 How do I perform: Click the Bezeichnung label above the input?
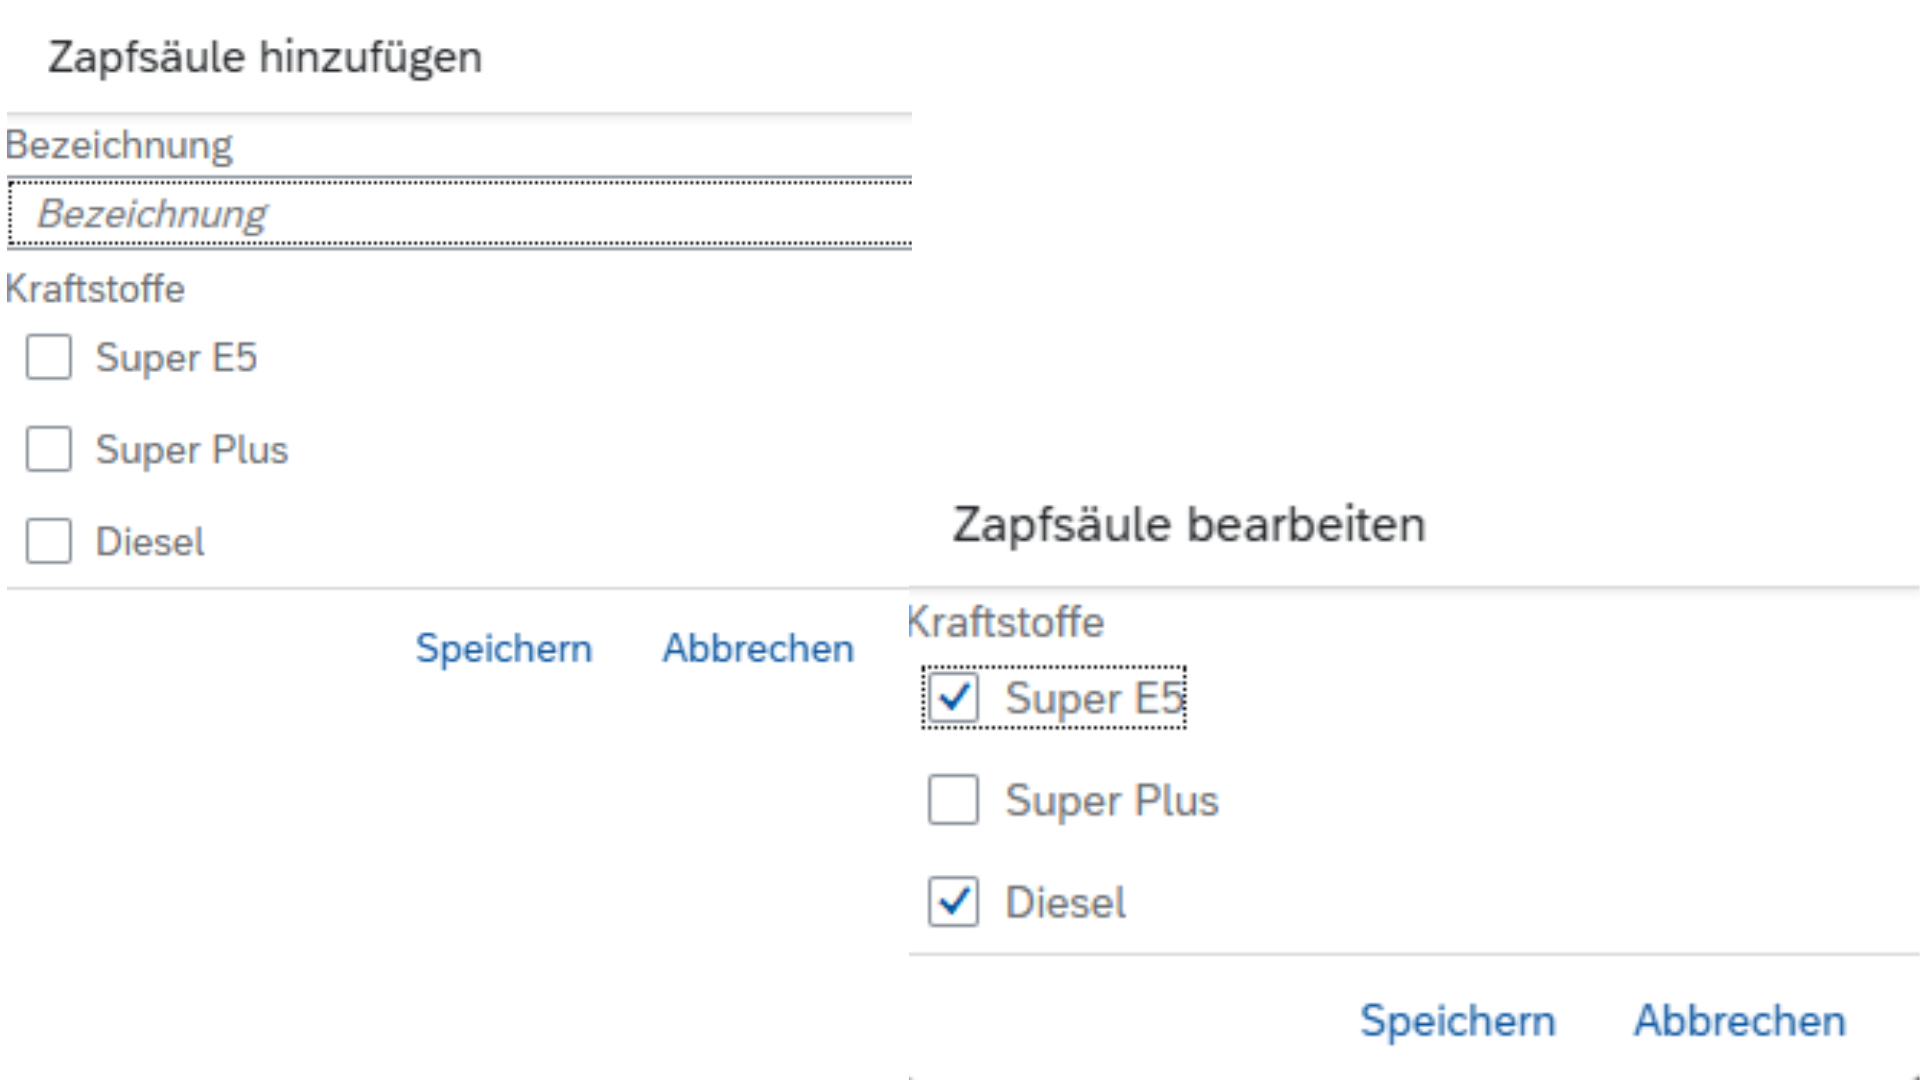click(x=119, y=145)
